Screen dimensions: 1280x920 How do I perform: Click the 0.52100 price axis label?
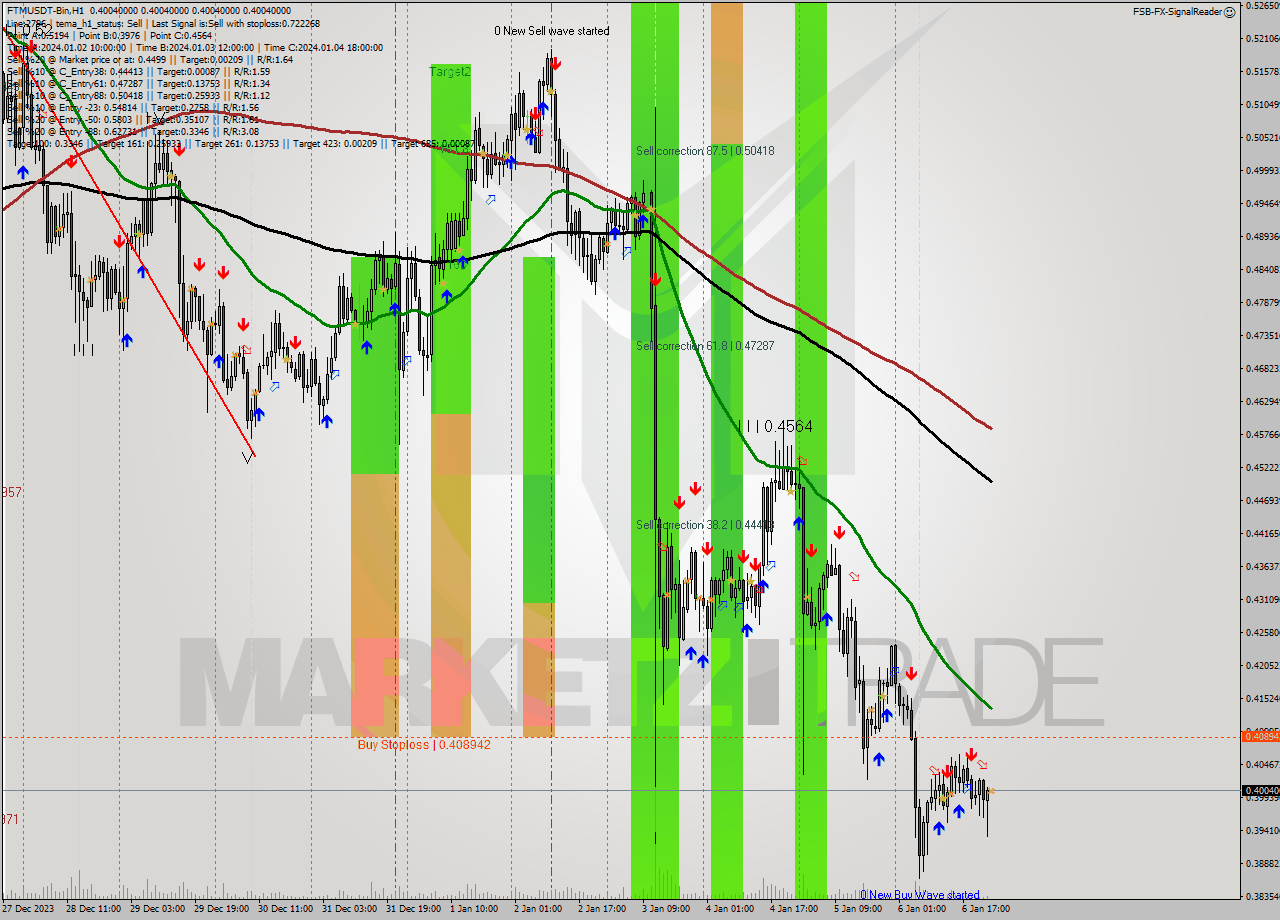click(x=1263, y=39)
